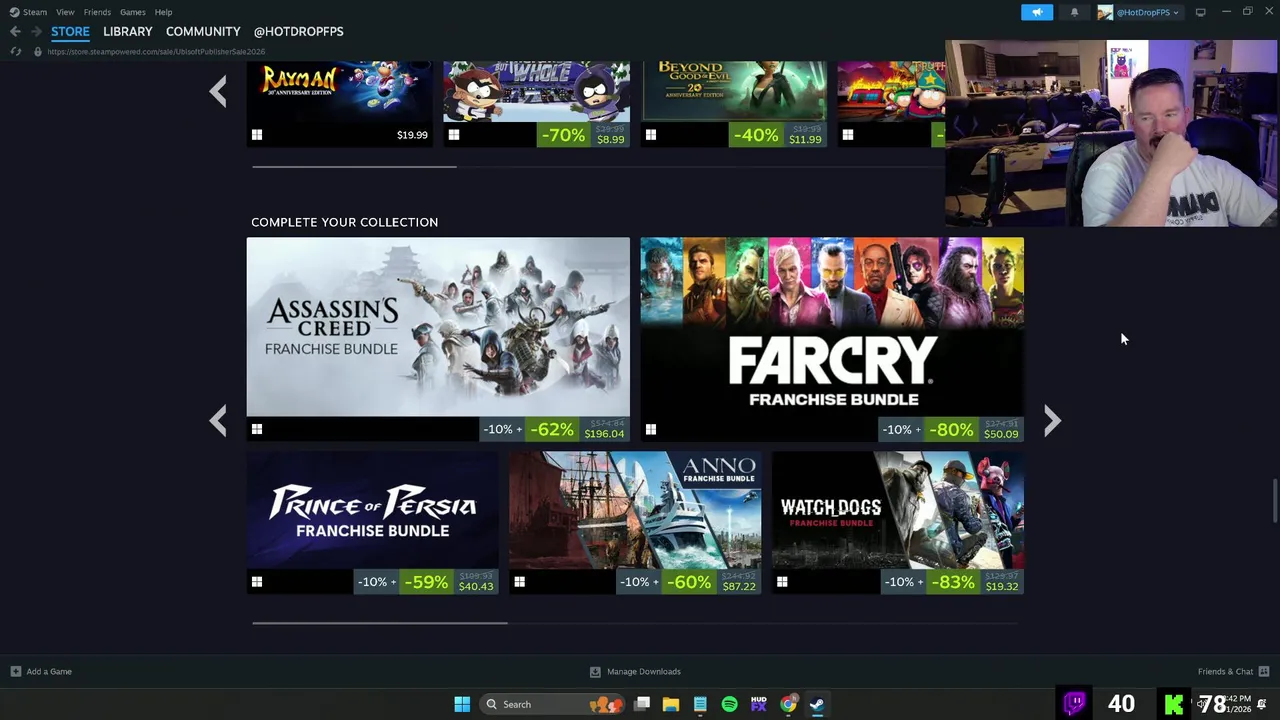Switch to the STORE tab
The height and width of the screenshot is (720, 1280).
tap(70, 31)
